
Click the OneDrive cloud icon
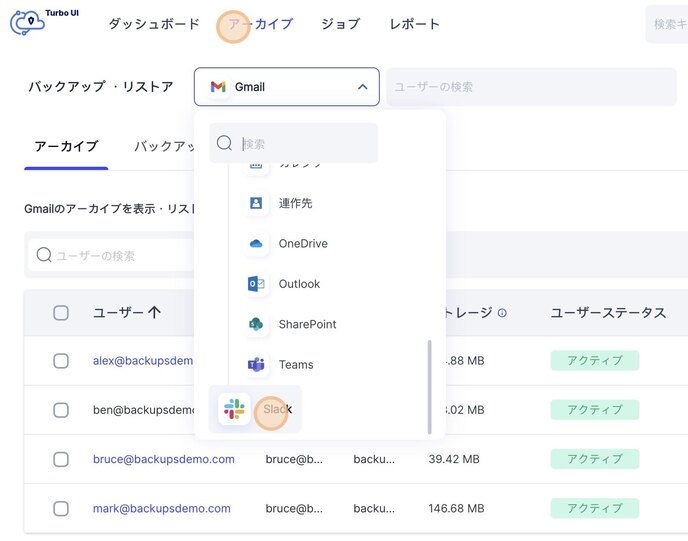pyautogui.click(x=256, y=244)
